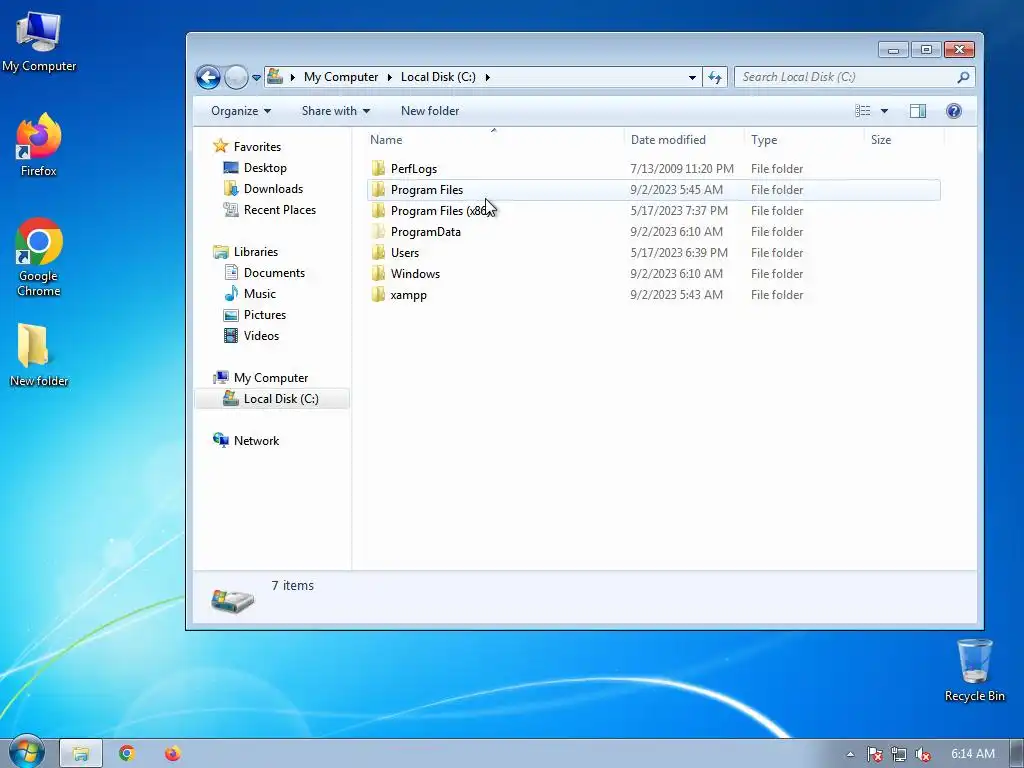This screenshot has height=768, width=1024.
Task: Select the Google Chrome desktop shortcut
Action: click(x=39, y=257)
